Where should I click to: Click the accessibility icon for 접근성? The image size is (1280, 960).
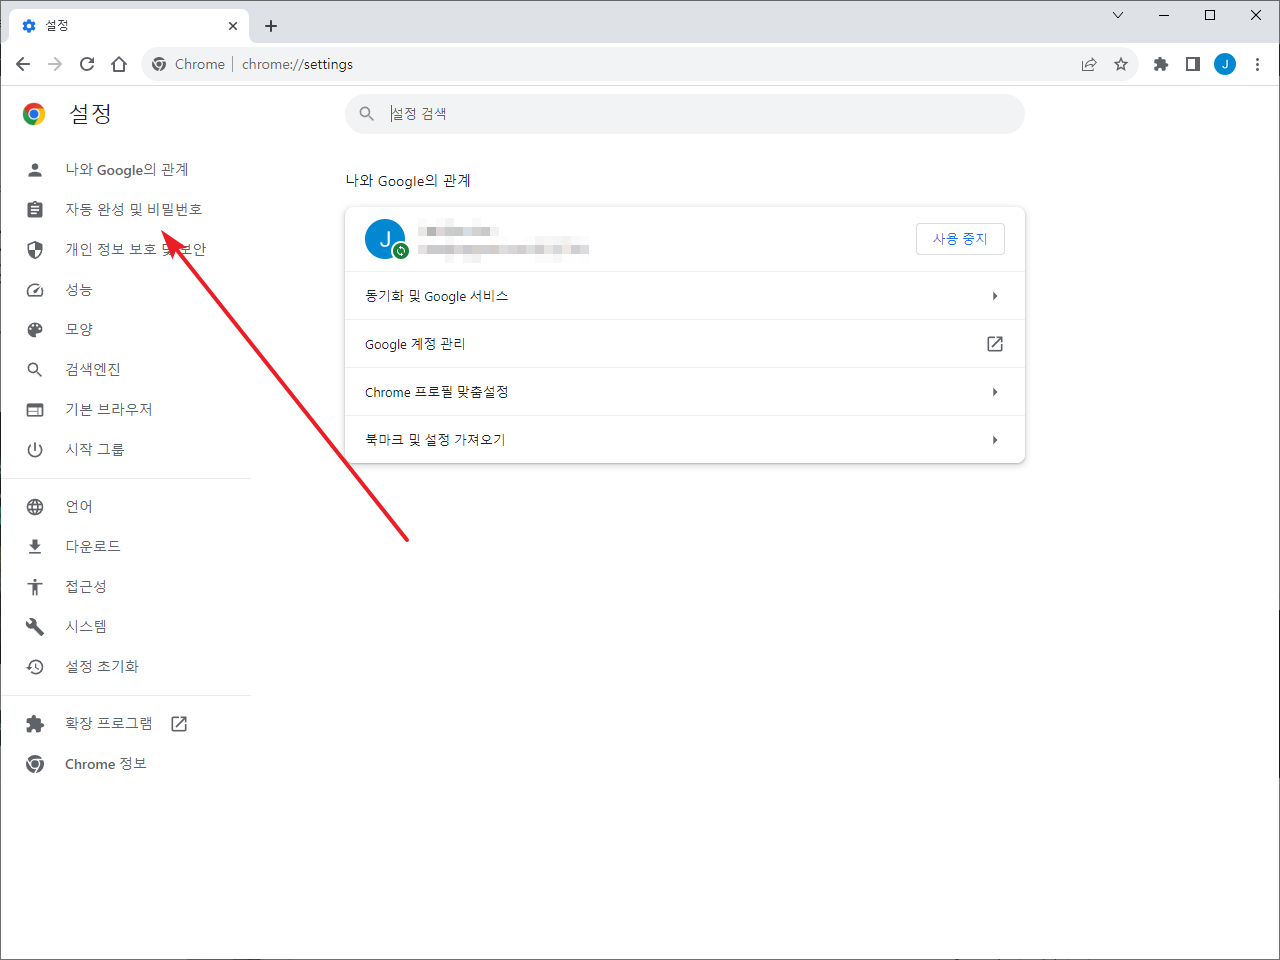35,587
